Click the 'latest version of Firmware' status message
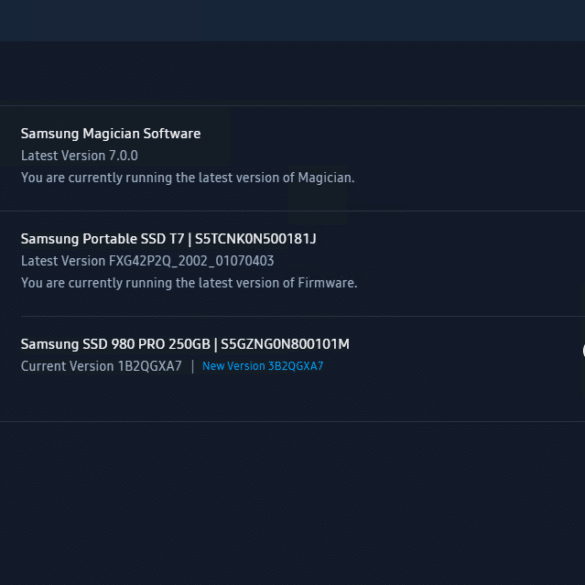Image resolution: width=585 pixels, height=585 pixels. [x=189, y=283]
